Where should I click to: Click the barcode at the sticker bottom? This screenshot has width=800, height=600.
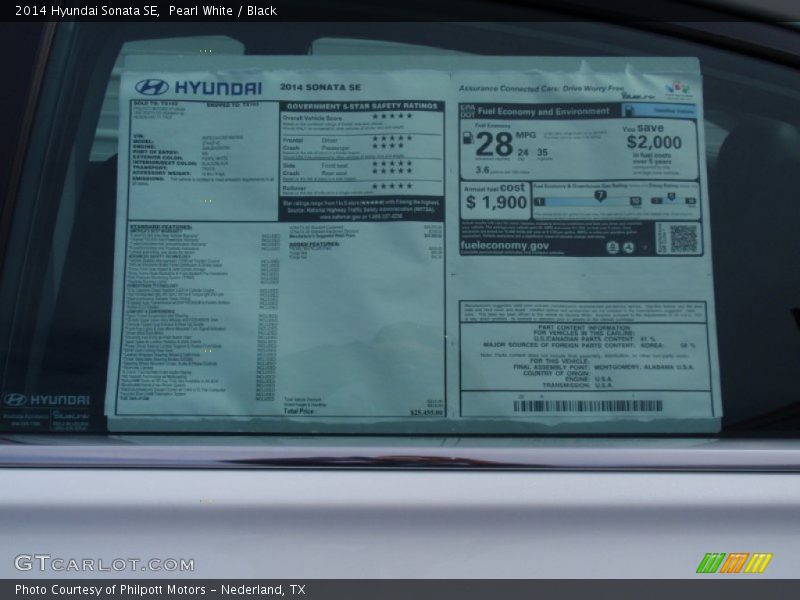click(588, 406)
